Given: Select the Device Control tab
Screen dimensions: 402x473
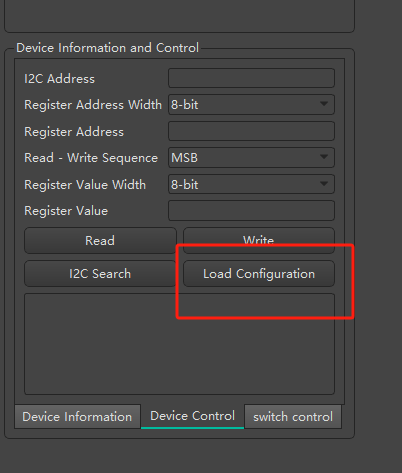Looking at the screenshot, I should point(193,416).
